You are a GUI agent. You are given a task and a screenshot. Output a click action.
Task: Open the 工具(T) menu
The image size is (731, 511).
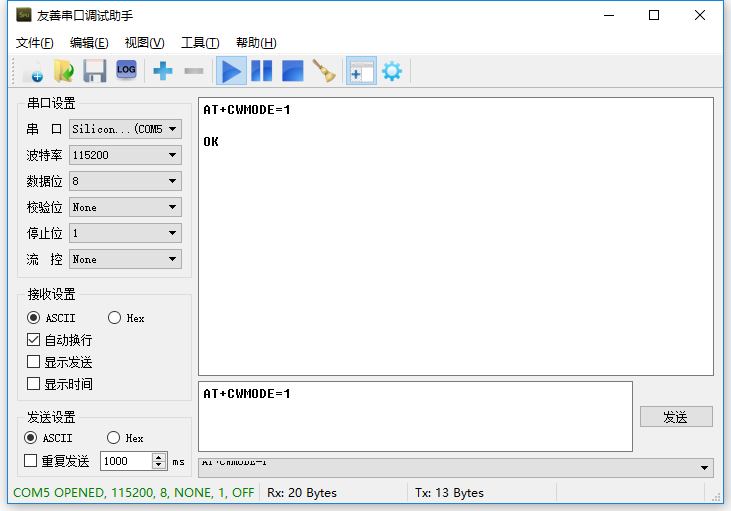200,43
